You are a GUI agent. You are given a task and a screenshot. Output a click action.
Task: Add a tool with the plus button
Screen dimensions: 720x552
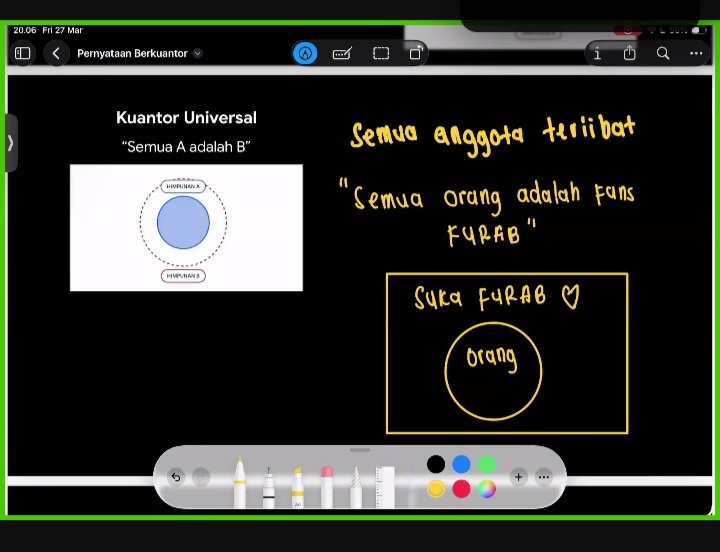518,477
